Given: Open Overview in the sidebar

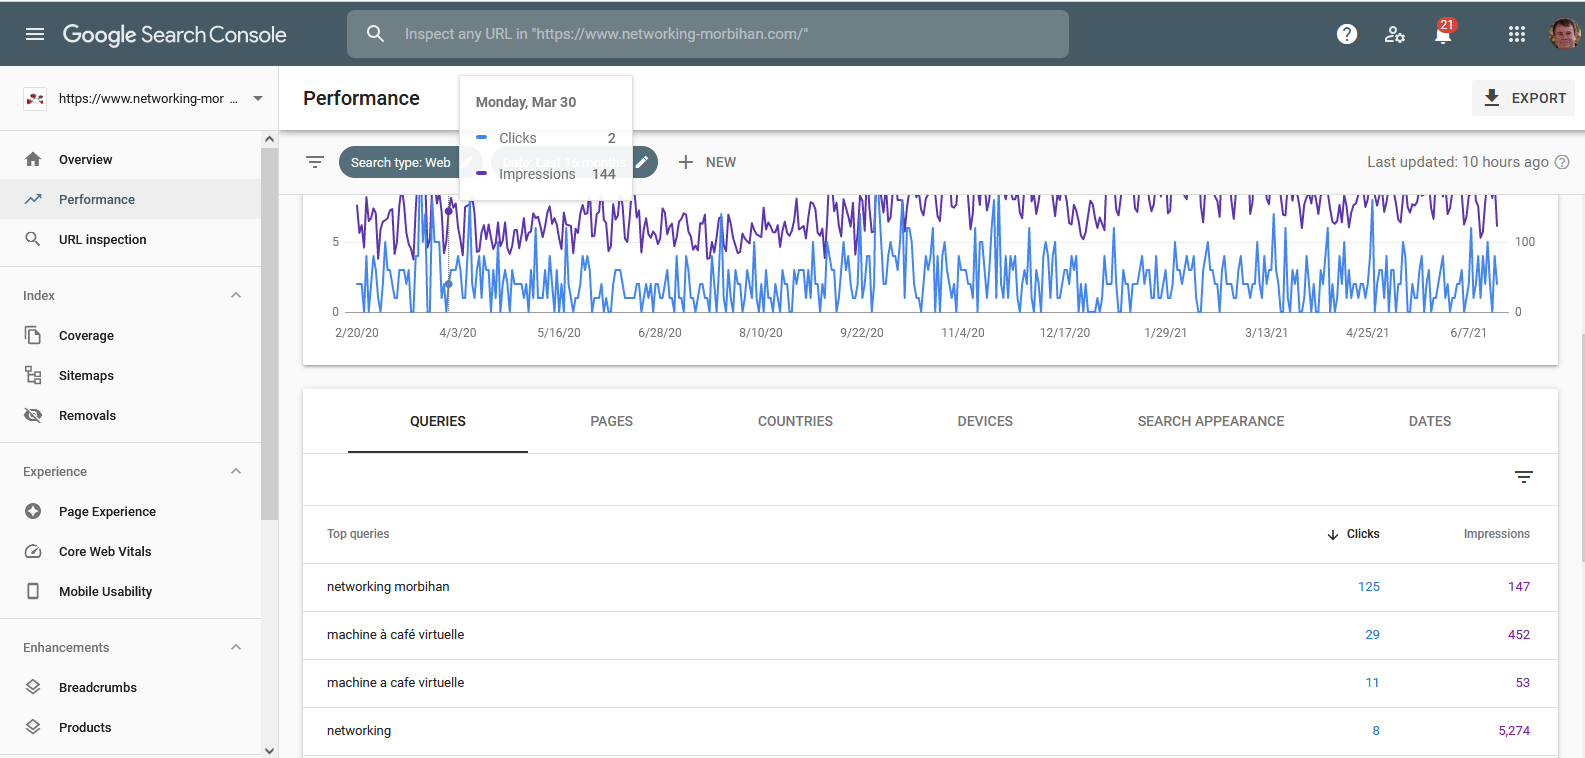Looking at the screenshot, I should point(130,159).
